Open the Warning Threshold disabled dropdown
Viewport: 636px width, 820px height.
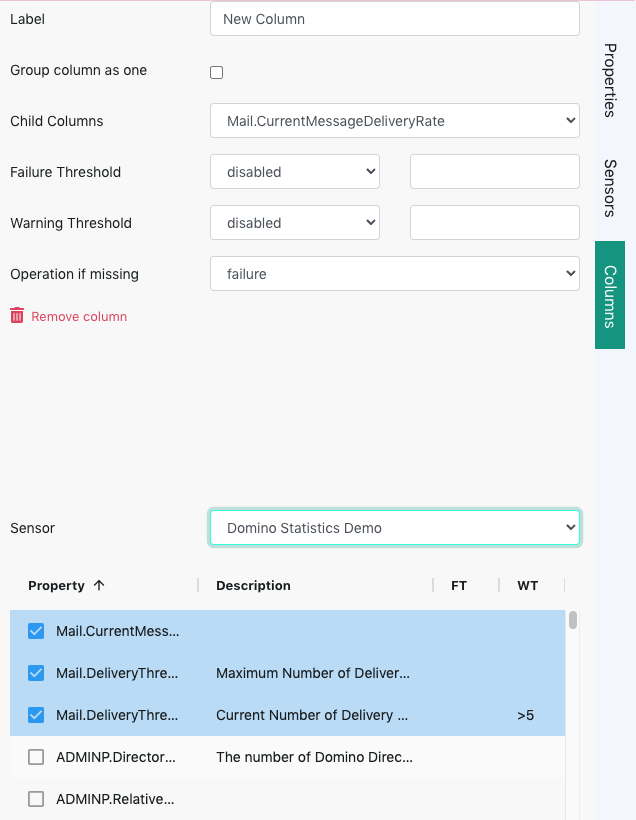click(x=294, y=223)
